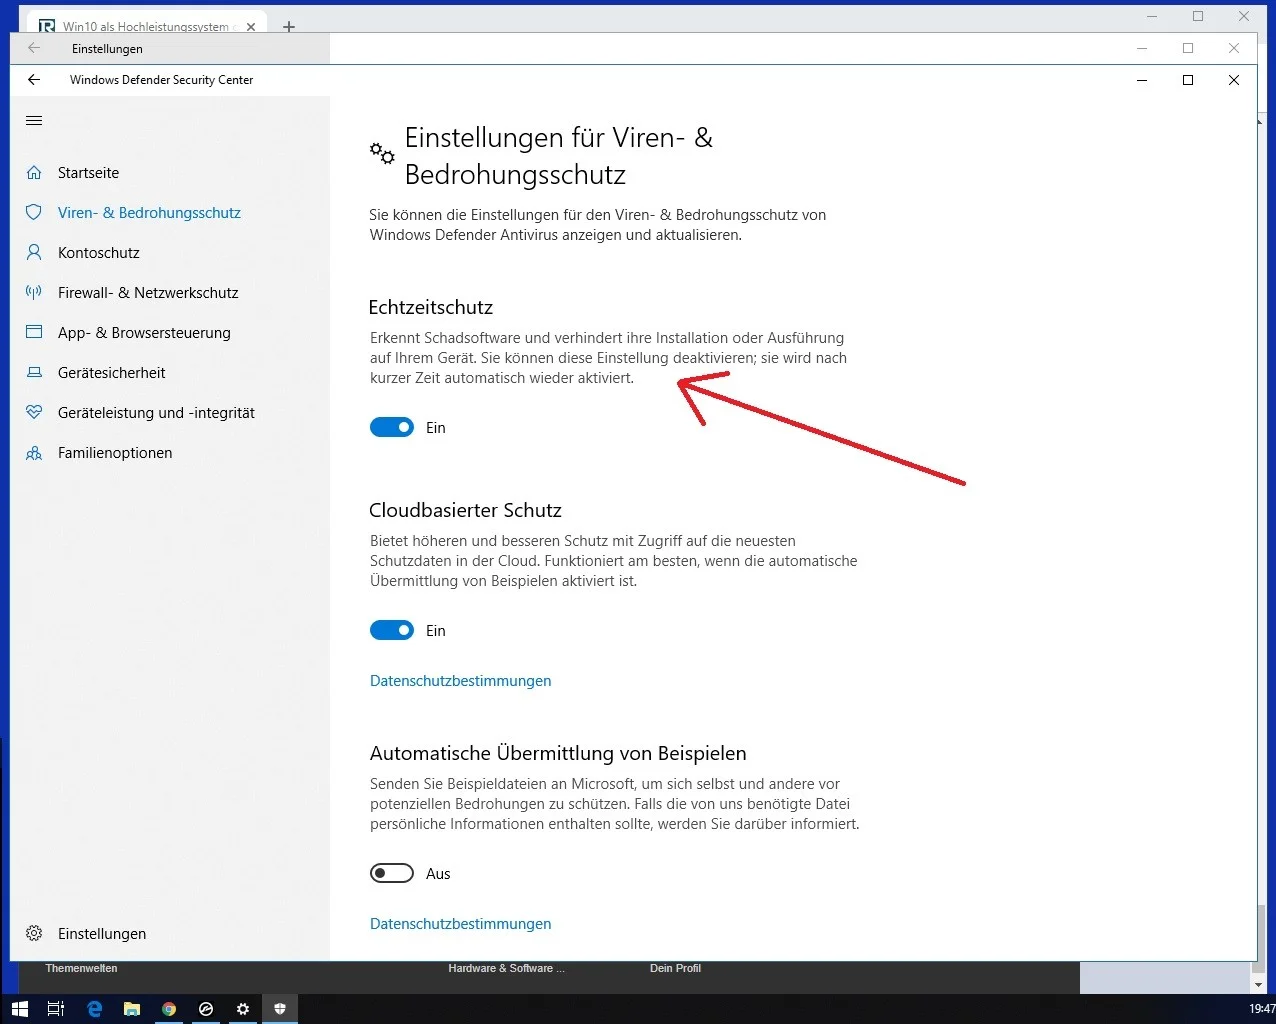Click the Windows Defender Security Center window title

(x=162, y=80)
